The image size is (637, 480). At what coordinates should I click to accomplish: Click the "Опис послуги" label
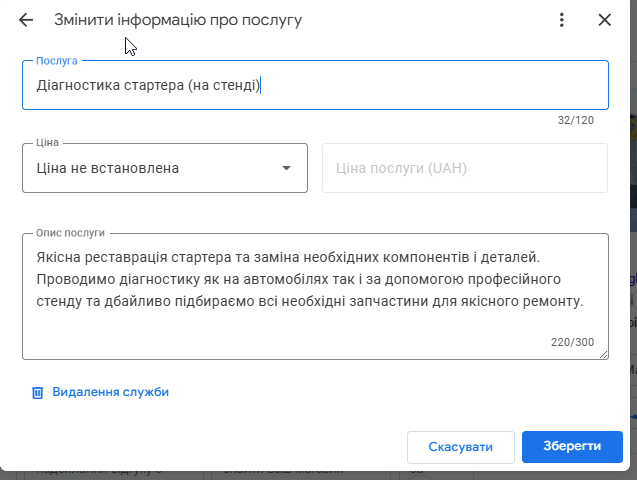point(70,233)
